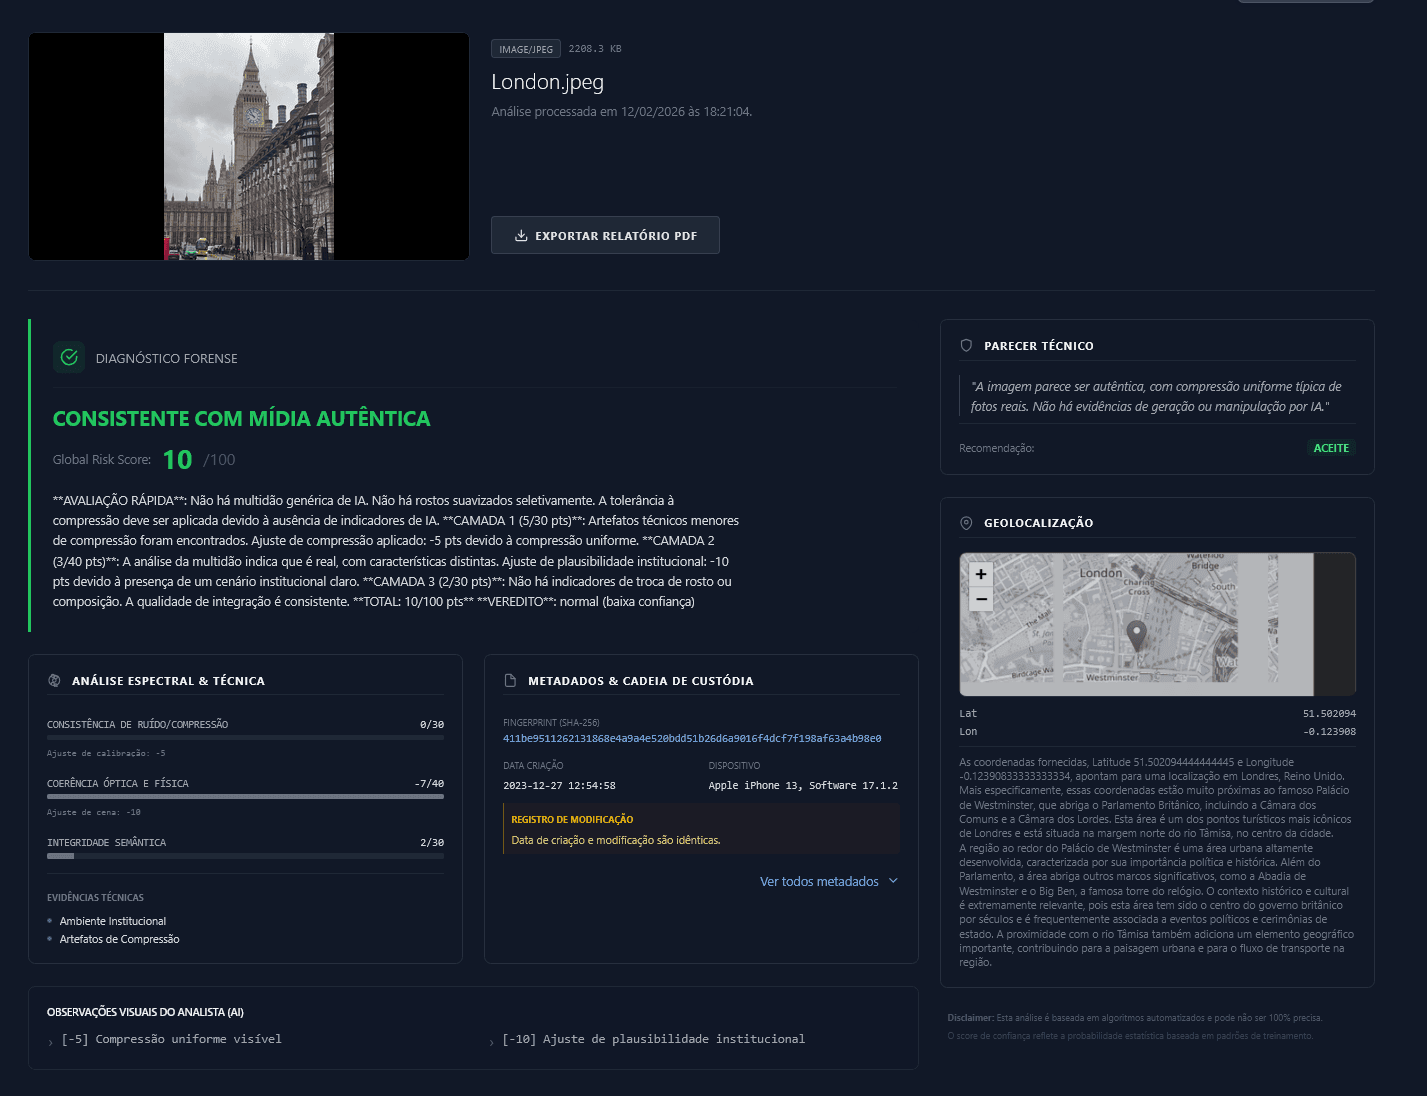The image size is (1427, 1096).
Task: Click the IMAGE/JPEG file type badge
Action: [x=526, y=49]
